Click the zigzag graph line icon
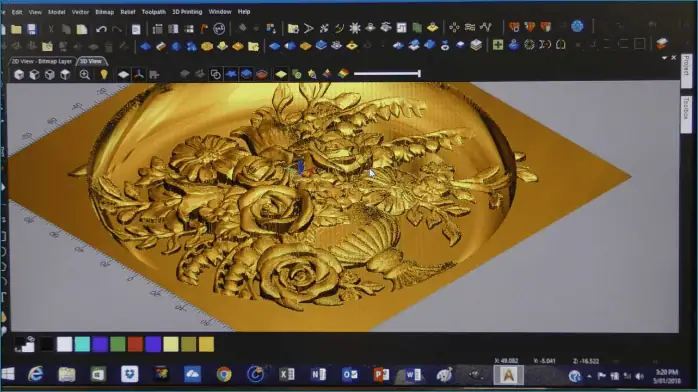This screenshot has height=392, width=698. pyautogui.click(x=486, y=27)
